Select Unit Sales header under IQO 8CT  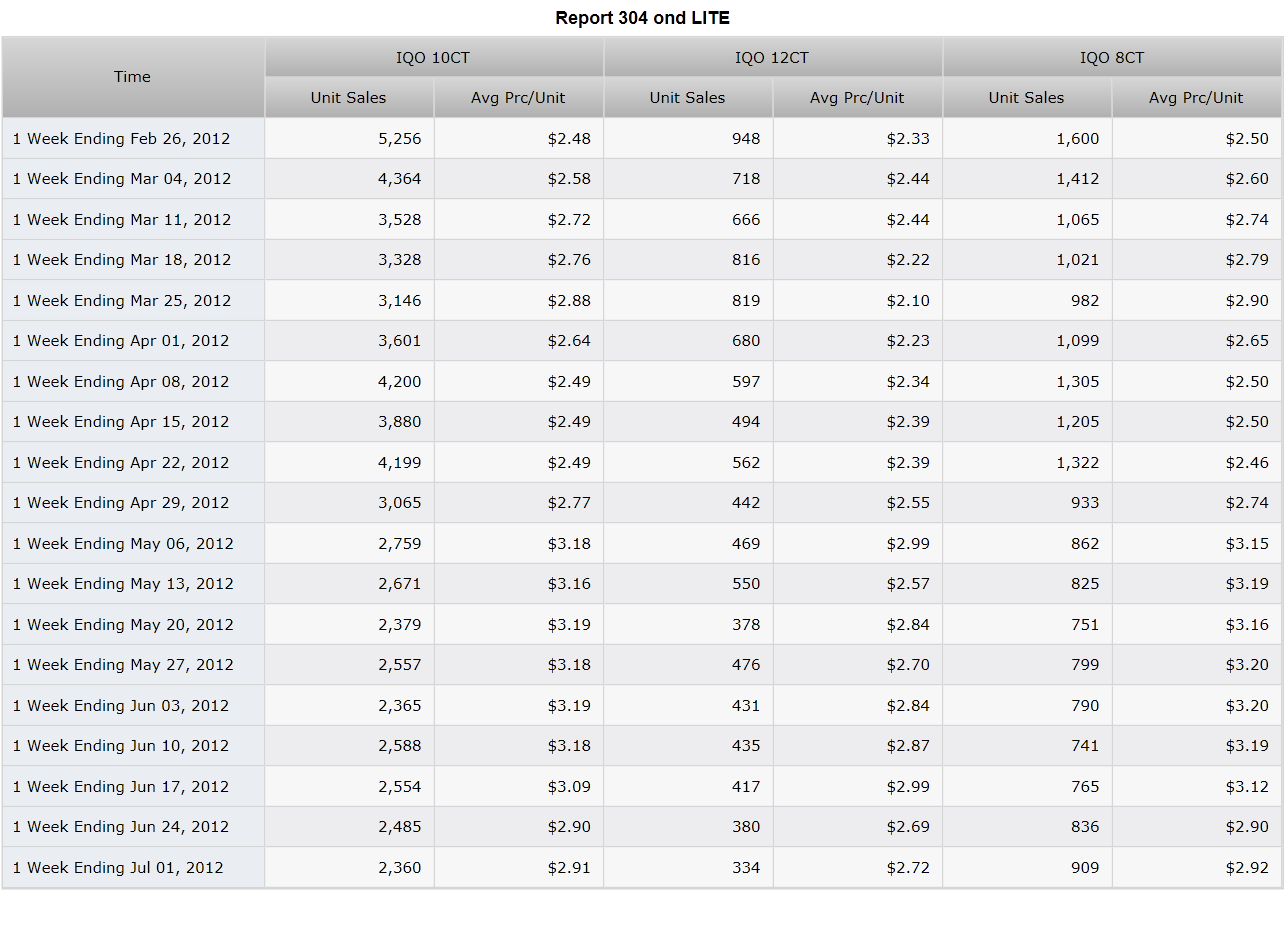1027,98
